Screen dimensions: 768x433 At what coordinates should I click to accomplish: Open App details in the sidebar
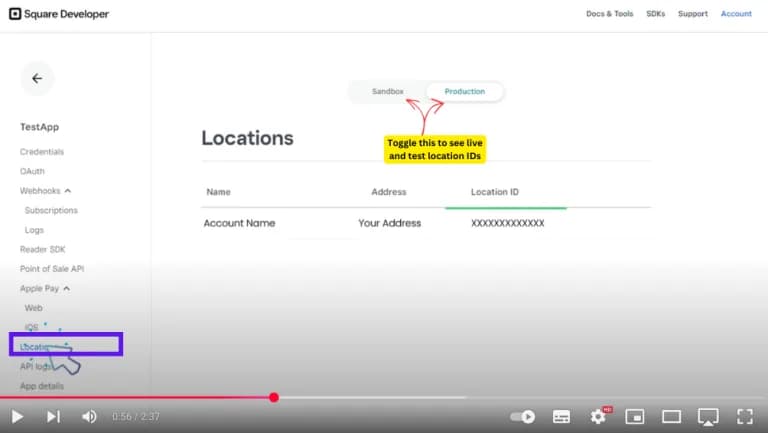pyautogui.click(x=42, y=386)
